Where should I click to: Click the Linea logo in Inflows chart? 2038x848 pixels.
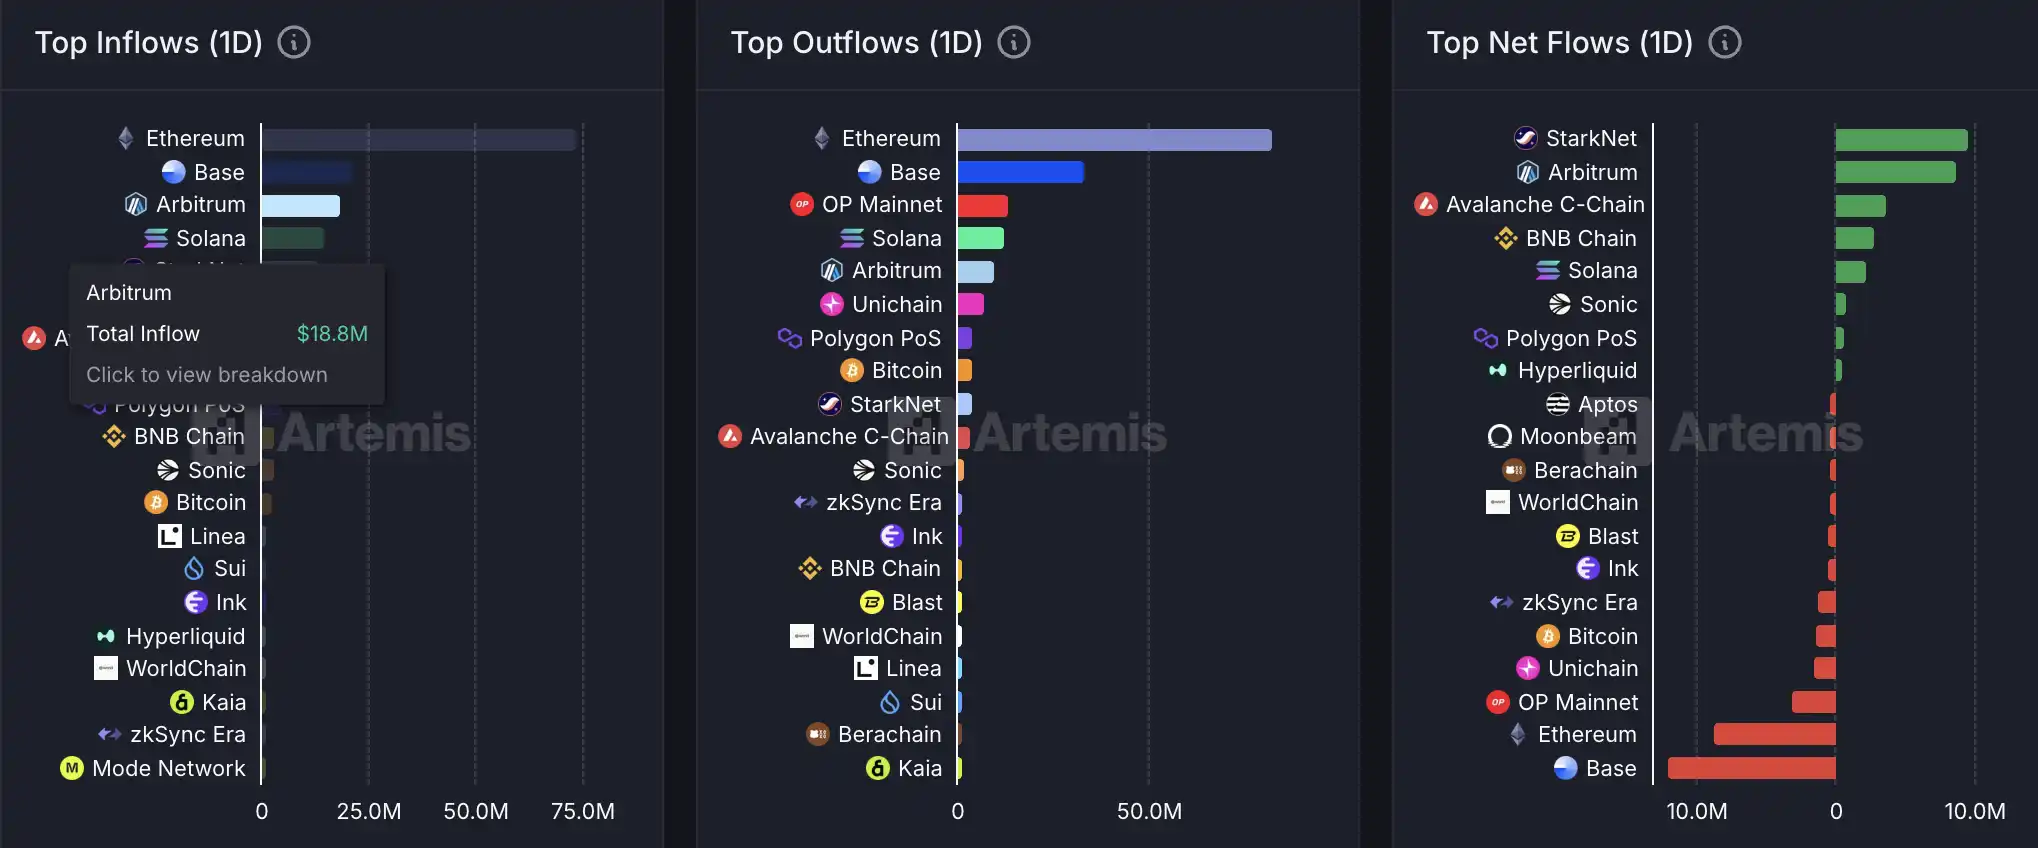pos(170,536)
